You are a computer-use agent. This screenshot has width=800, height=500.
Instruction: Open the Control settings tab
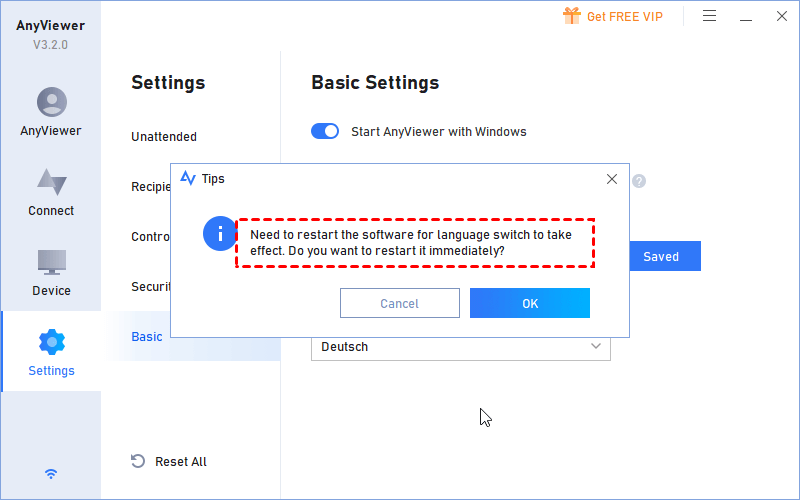tap(151, 237)
